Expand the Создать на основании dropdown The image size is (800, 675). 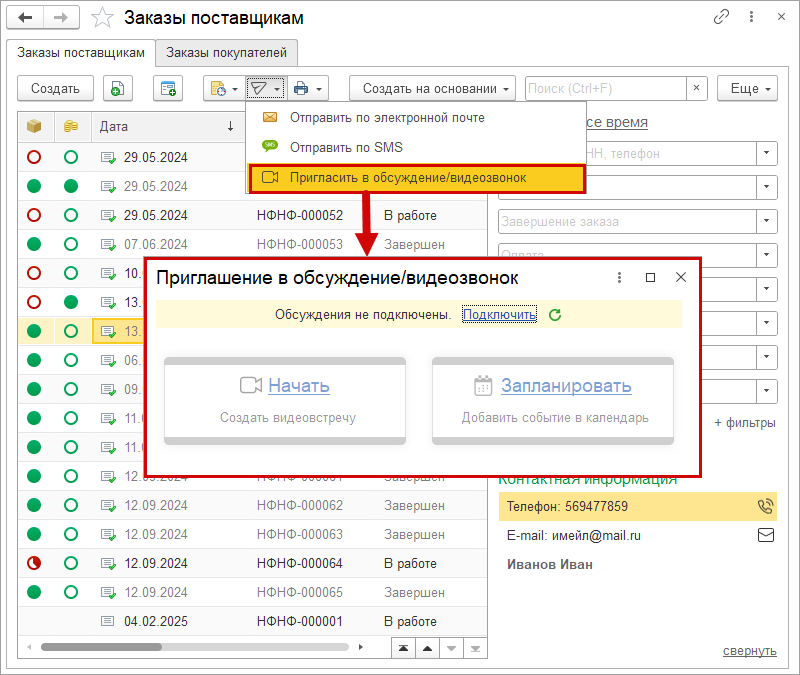432,88
